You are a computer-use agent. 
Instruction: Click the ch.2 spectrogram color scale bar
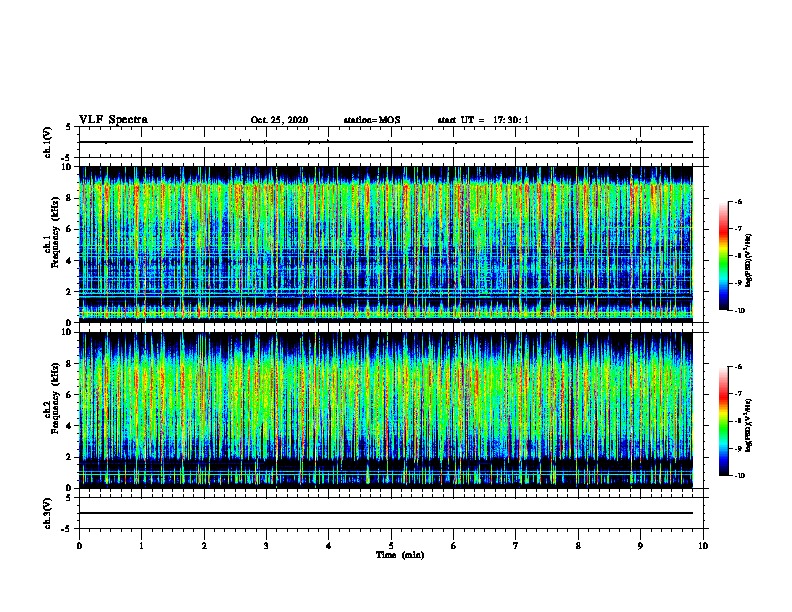[x=723, y=421]
